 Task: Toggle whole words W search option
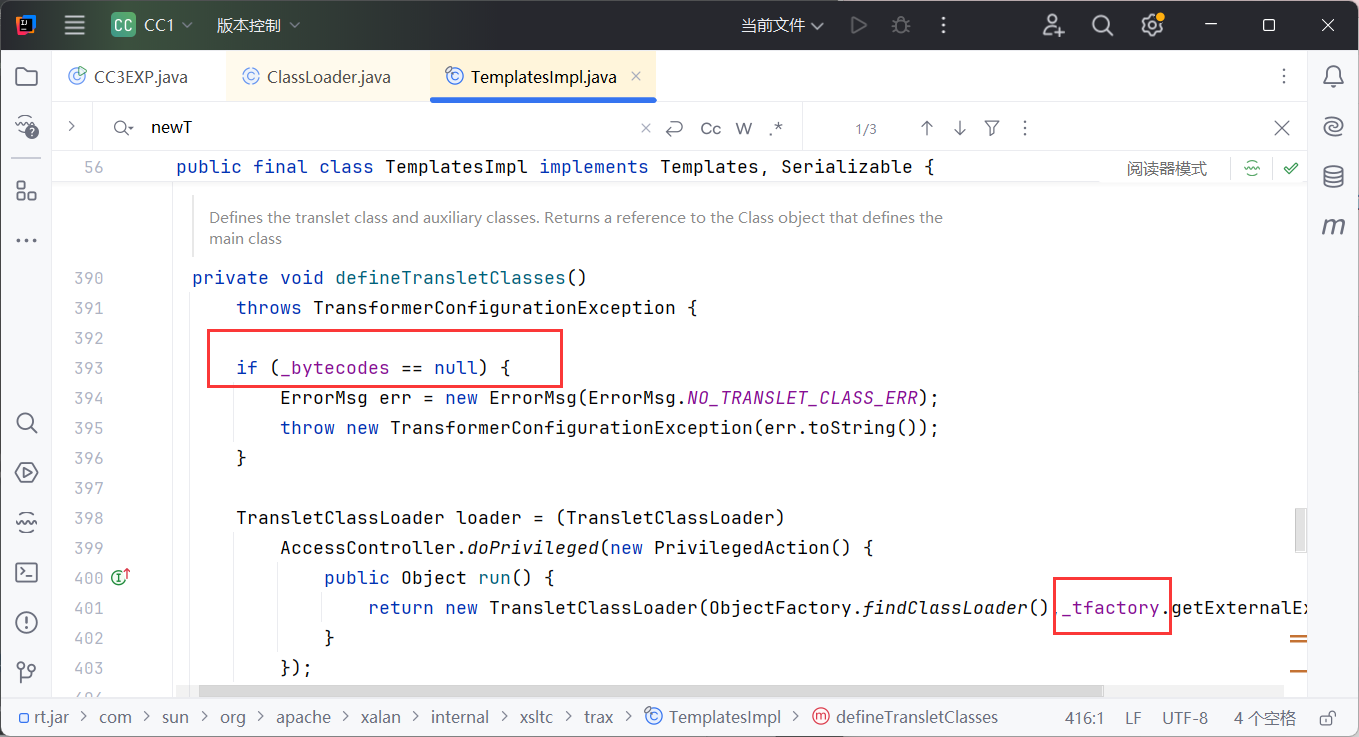click(x=744, y=128)
